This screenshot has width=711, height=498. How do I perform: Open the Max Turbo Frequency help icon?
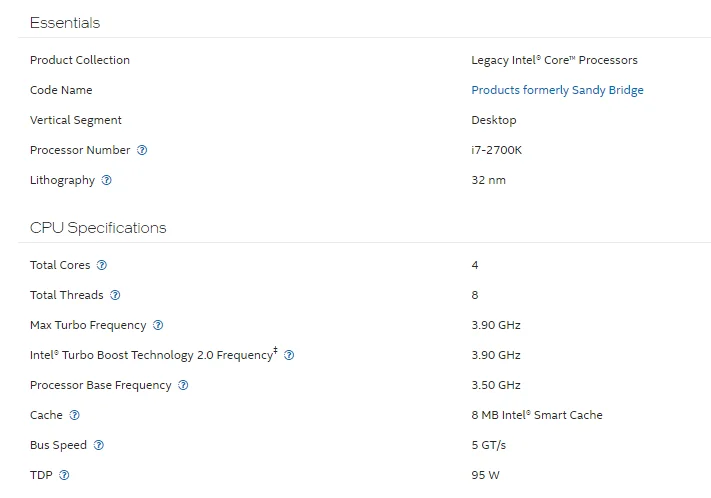point(158,325)
